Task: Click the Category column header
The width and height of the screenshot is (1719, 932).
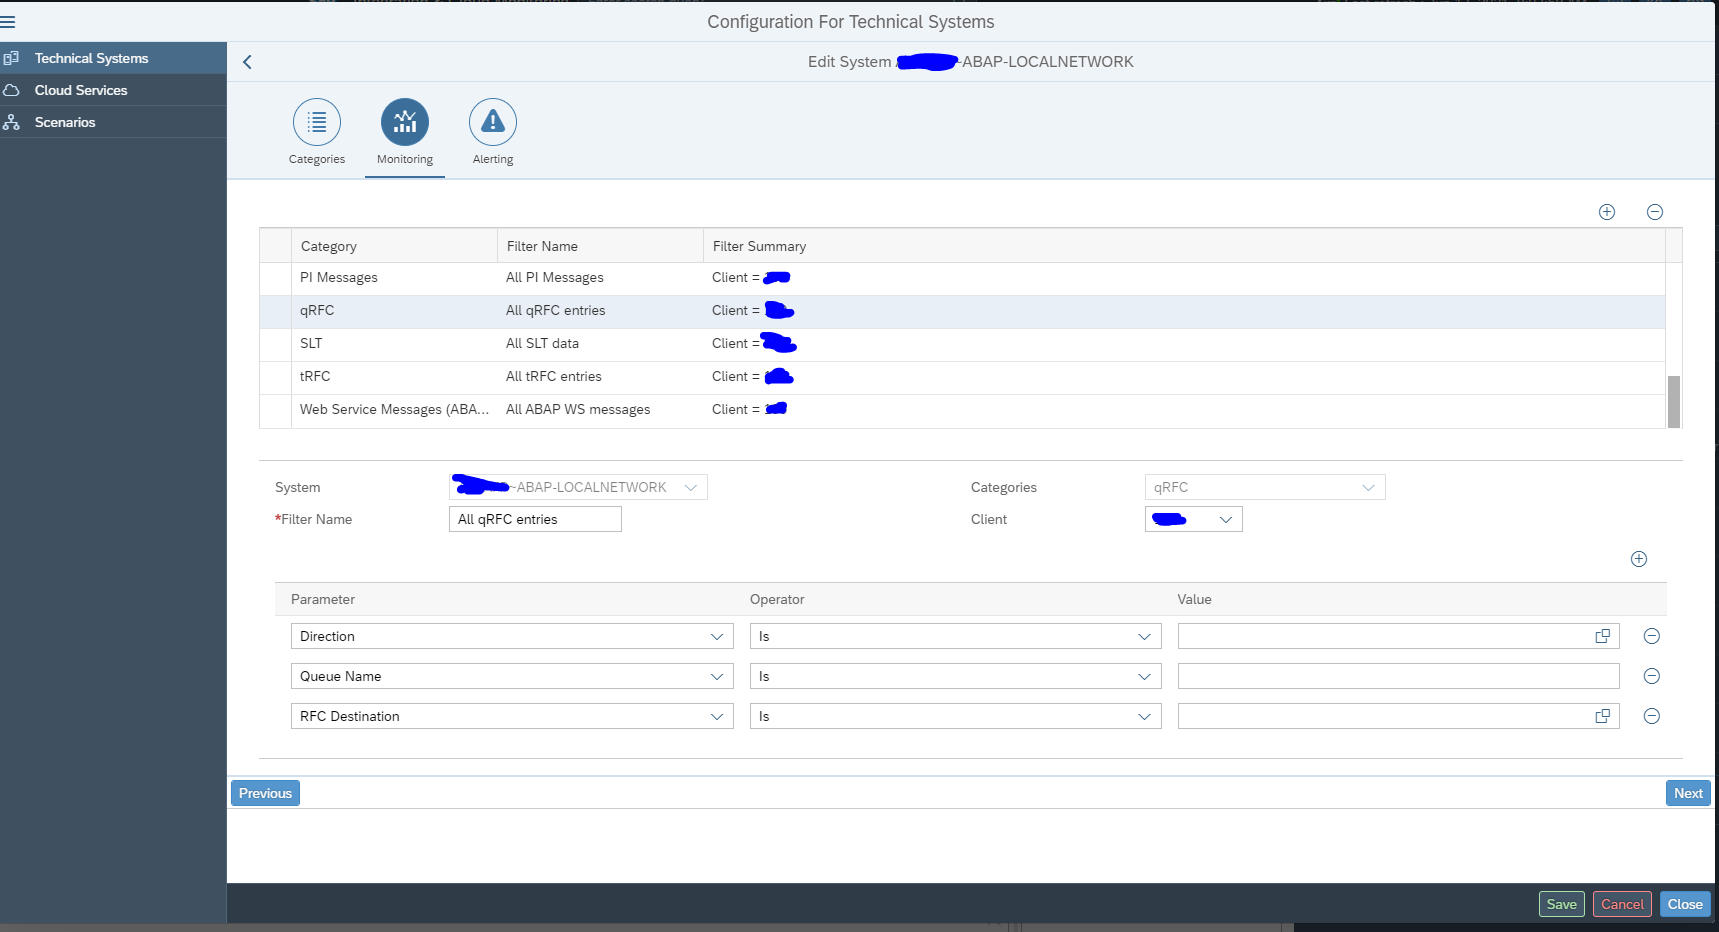Action: [394, 246]
